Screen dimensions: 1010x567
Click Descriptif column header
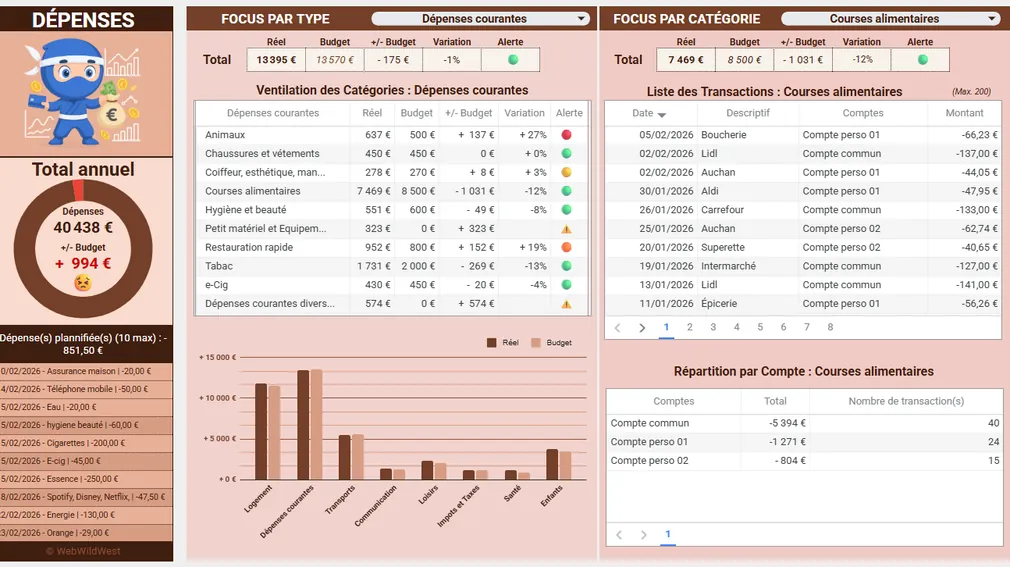[x=748, y=113]
